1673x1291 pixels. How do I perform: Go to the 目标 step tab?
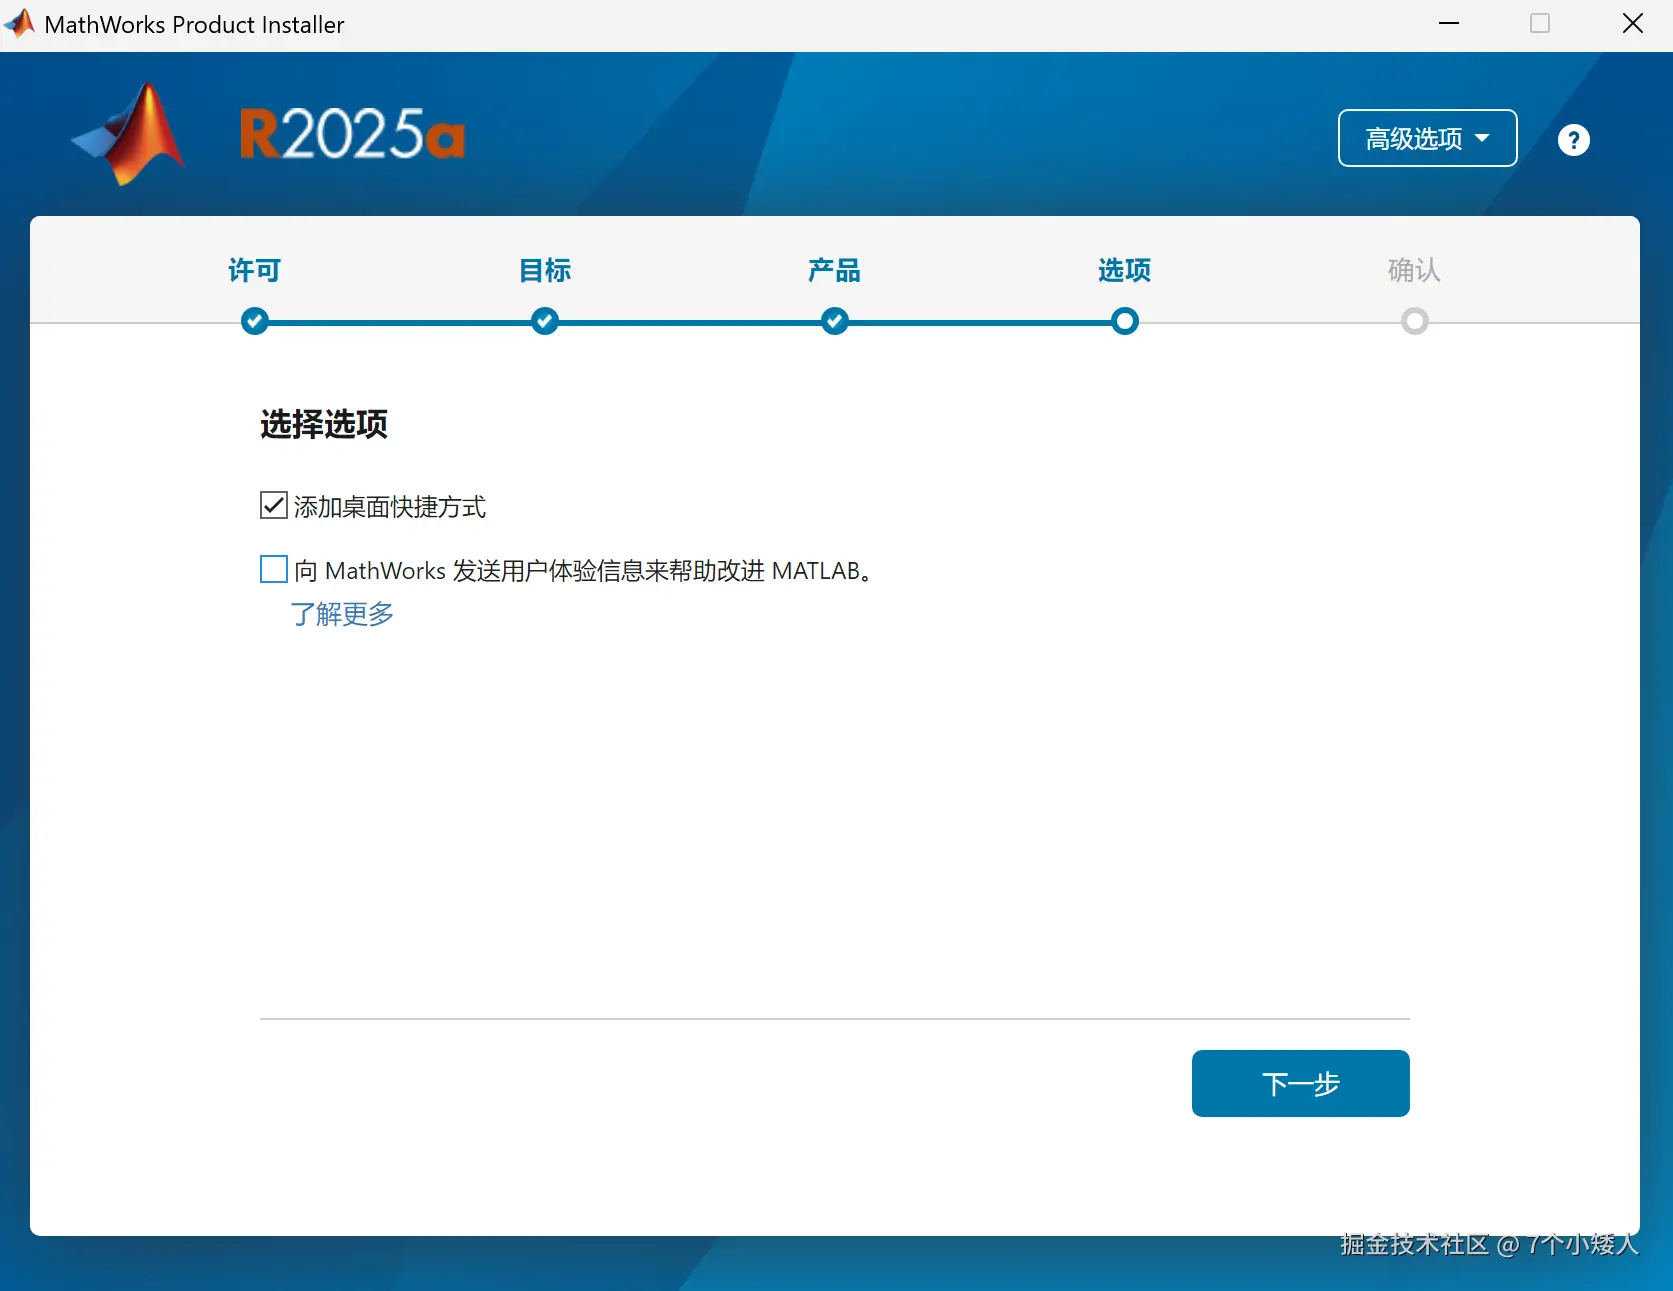tap(545, 270)
